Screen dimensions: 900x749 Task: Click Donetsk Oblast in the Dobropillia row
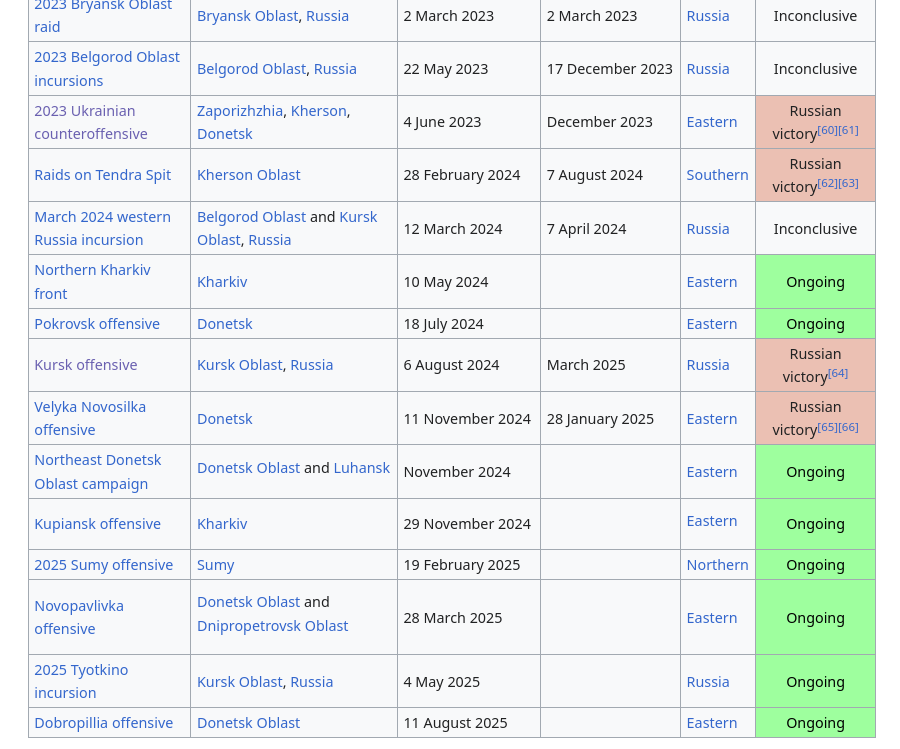coord(249,723)
